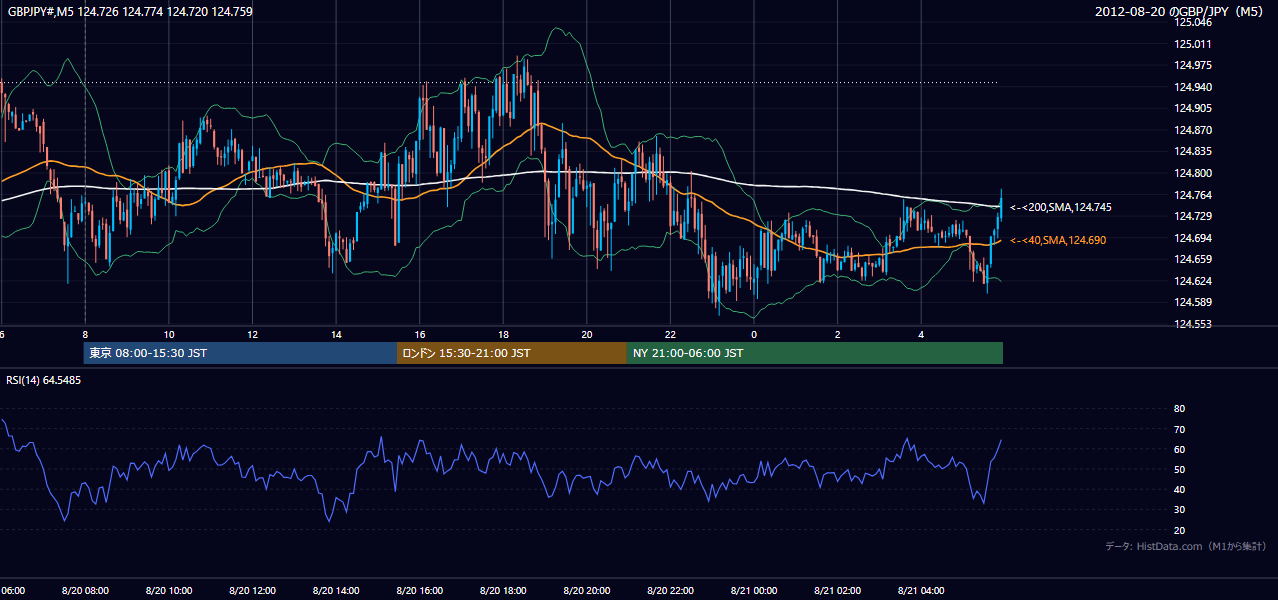Click the RSI(14) 64.5485 indicator label
Viewport: 1278px width, 600px height.
pos(44,380)
